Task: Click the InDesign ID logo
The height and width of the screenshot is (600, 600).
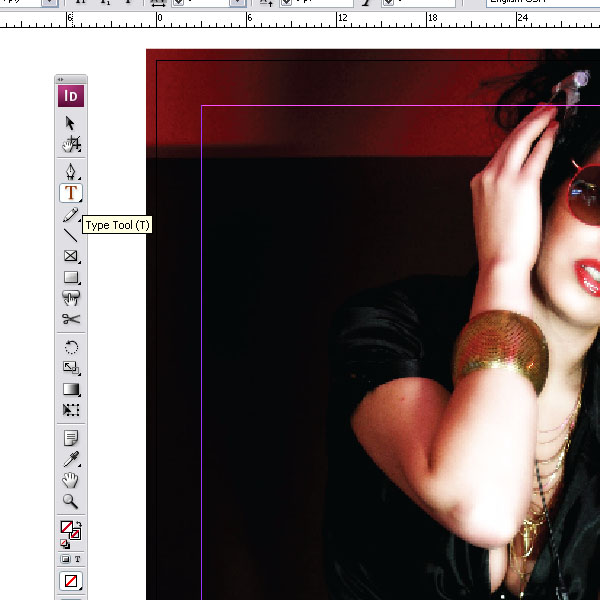Action: [x=71, y=96]
